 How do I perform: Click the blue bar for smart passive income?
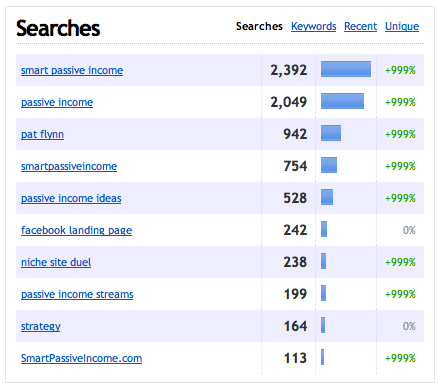point(346,69)
